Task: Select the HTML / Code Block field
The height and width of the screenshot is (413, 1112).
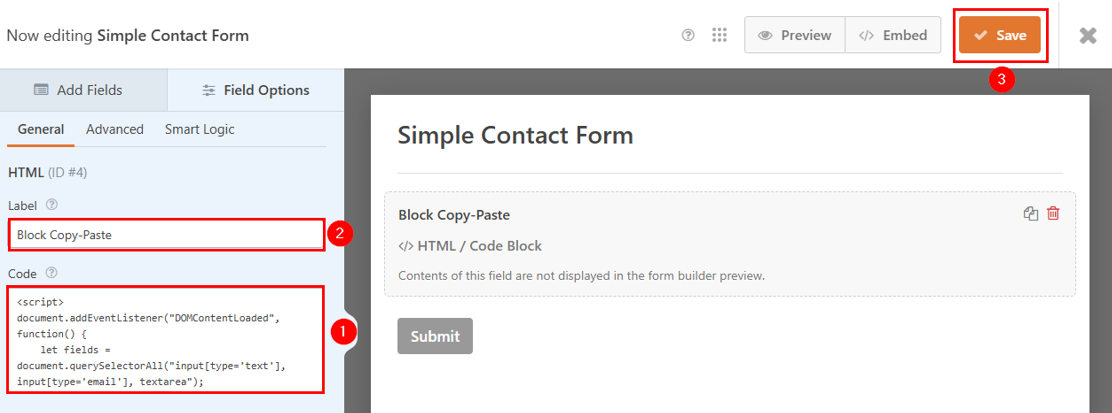Action: coord(729,244)
